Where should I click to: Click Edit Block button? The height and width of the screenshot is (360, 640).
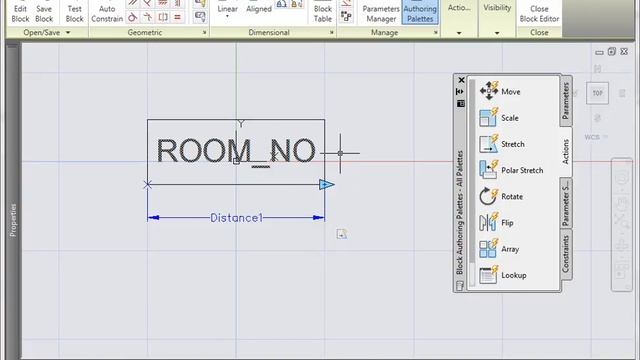coord(20,11)
